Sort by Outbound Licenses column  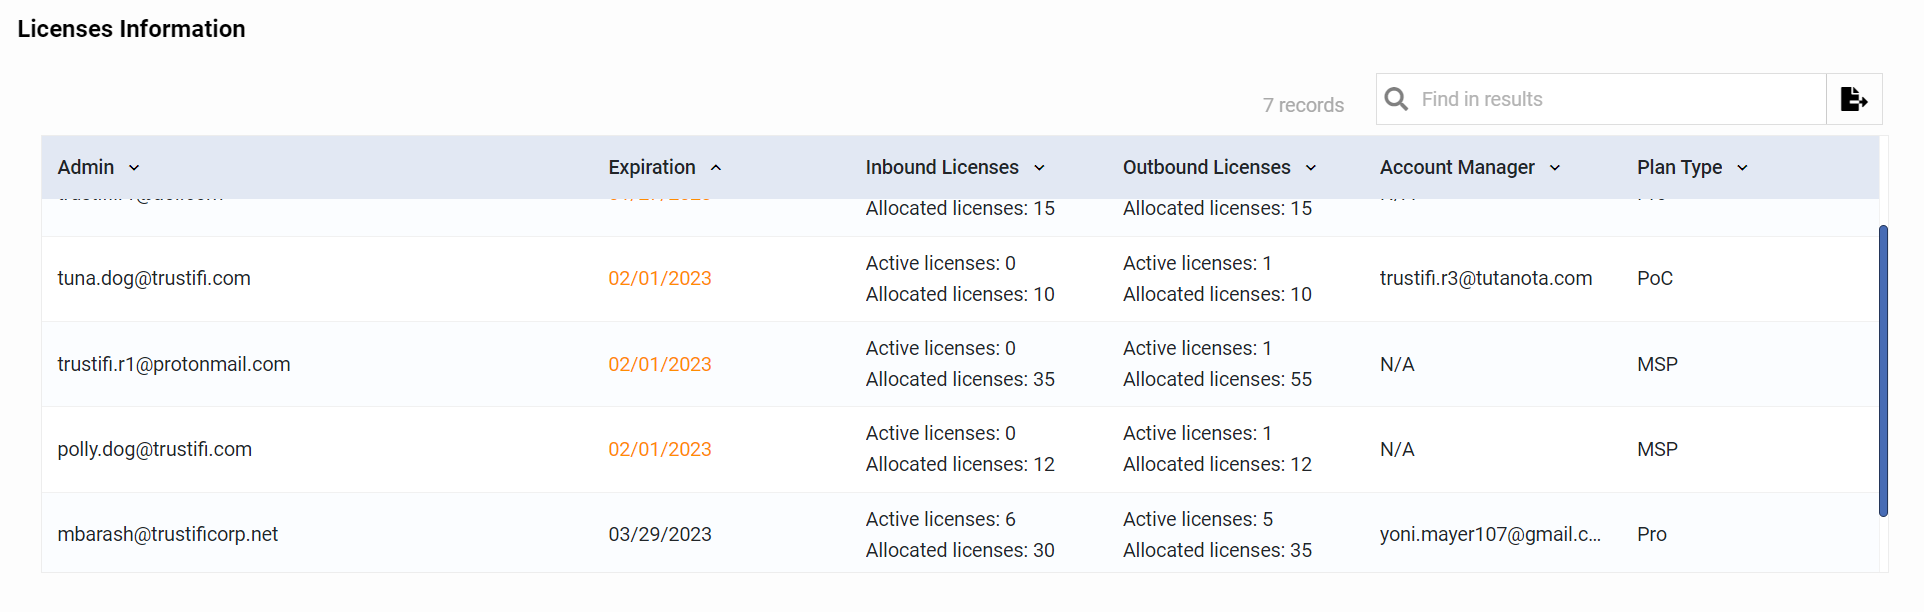point(1220,167)
